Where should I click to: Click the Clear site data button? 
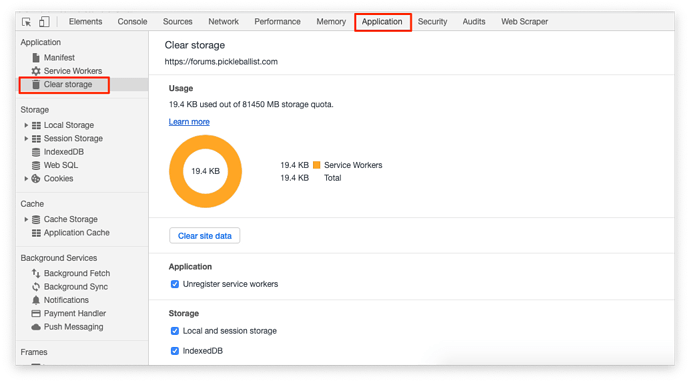click(205, 236)
